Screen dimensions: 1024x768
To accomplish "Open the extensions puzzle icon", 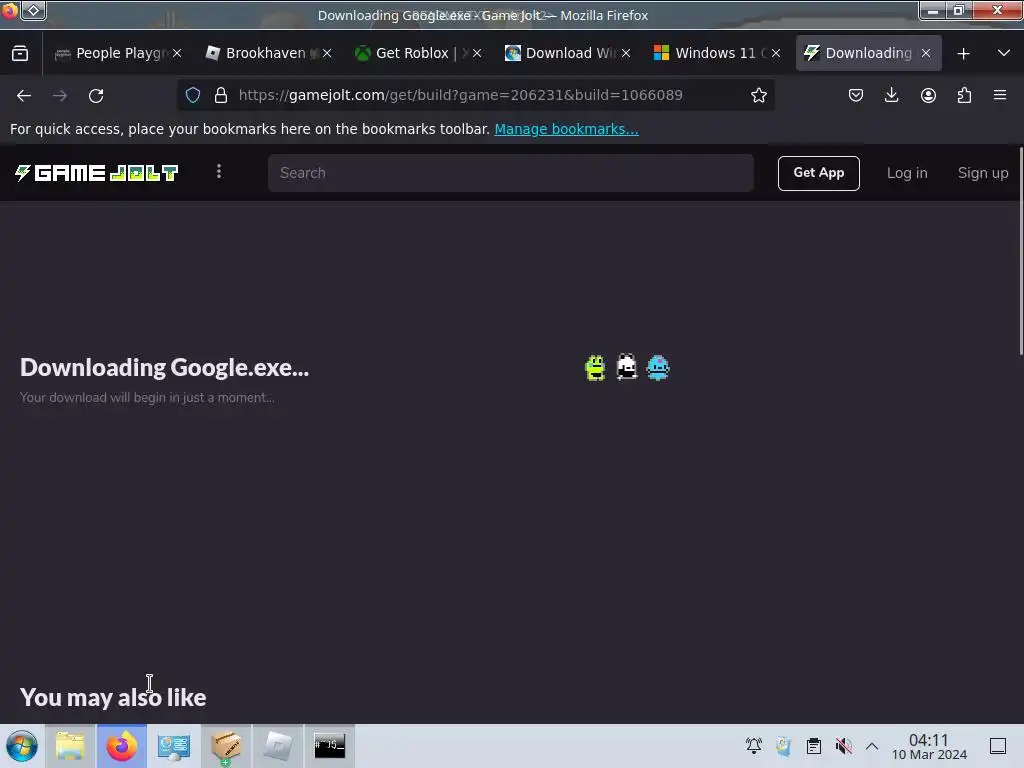I will click(x=964, y=95).
